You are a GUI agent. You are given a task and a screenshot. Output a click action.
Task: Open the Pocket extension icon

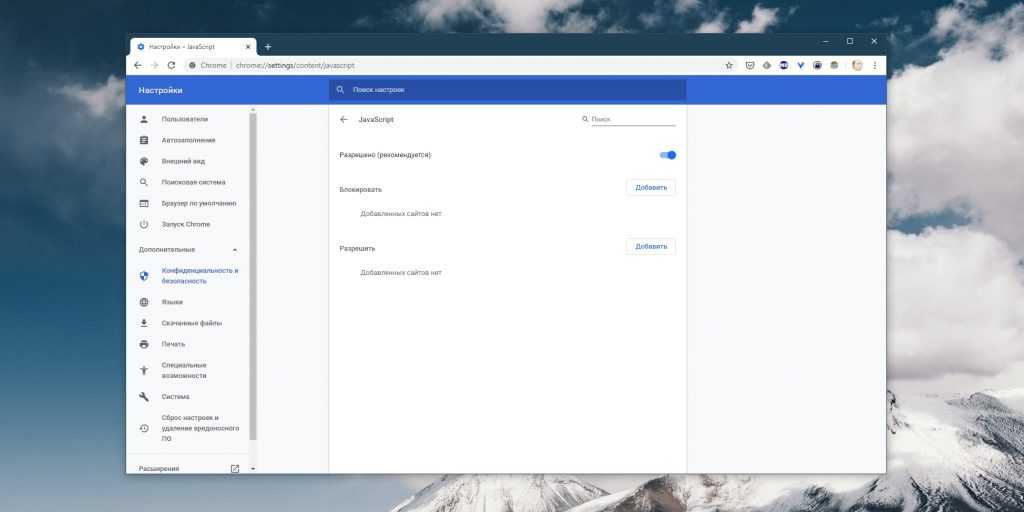pyautogui.click(x=750, y=65)
